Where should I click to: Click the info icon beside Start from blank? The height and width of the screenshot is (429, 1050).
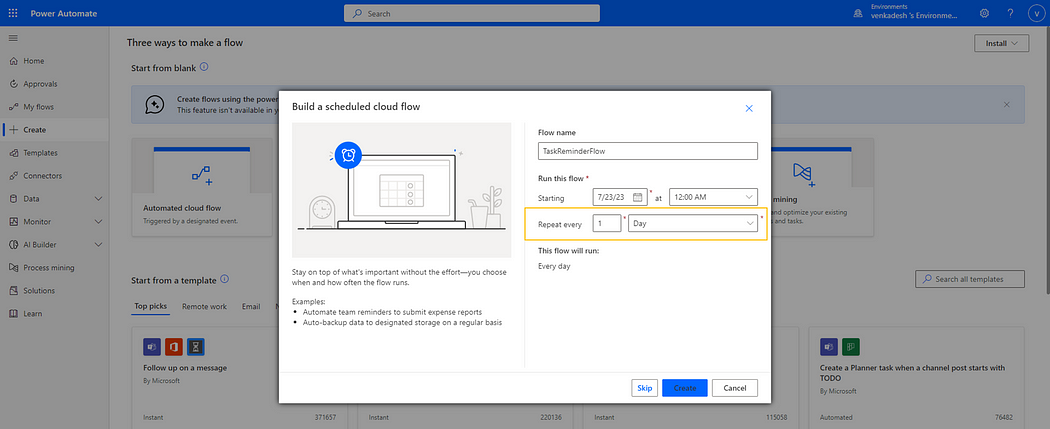204,67
